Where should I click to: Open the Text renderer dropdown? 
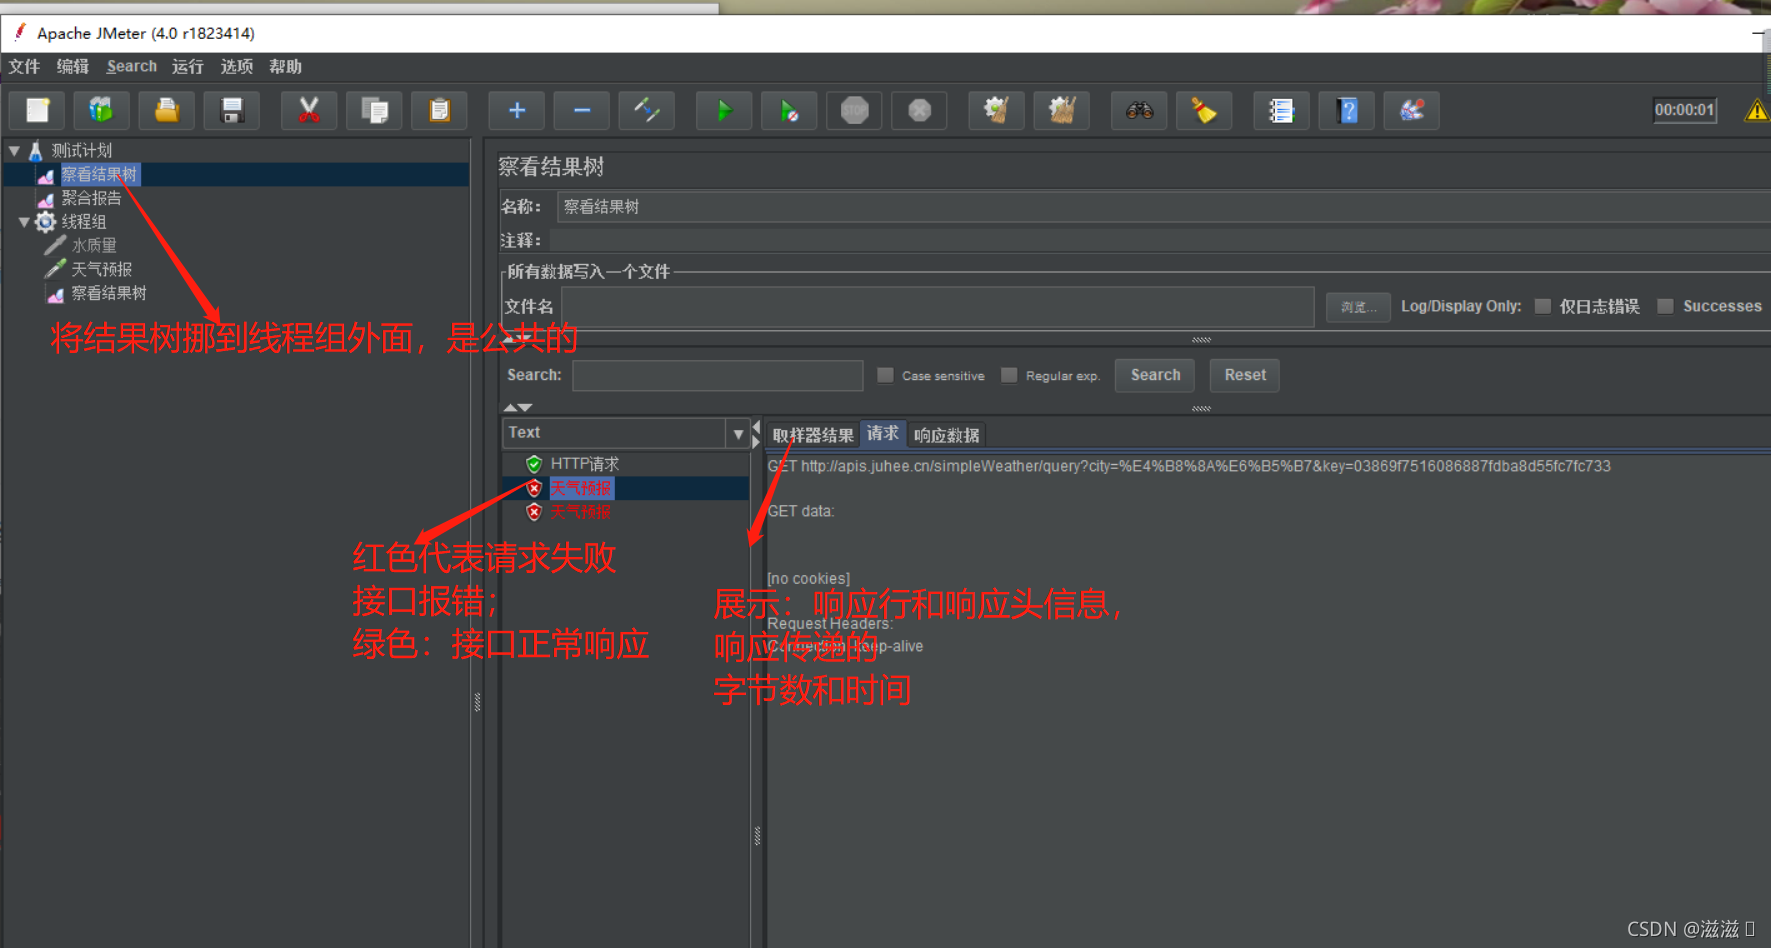(738, 433)
